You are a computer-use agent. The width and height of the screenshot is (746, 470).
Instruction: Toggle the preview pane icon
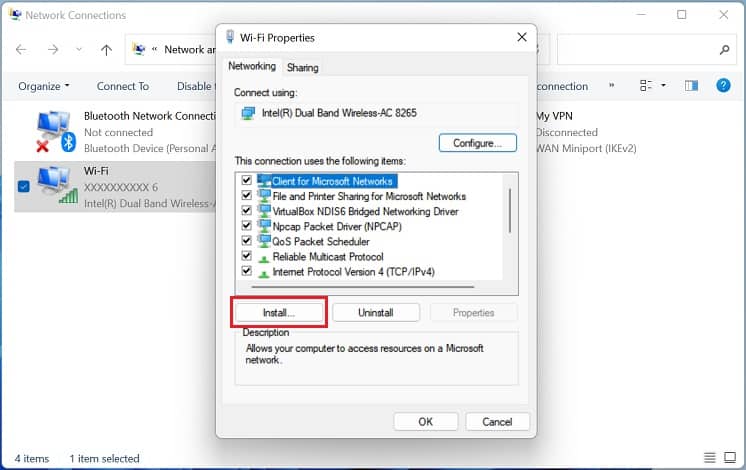click(691, 86)
